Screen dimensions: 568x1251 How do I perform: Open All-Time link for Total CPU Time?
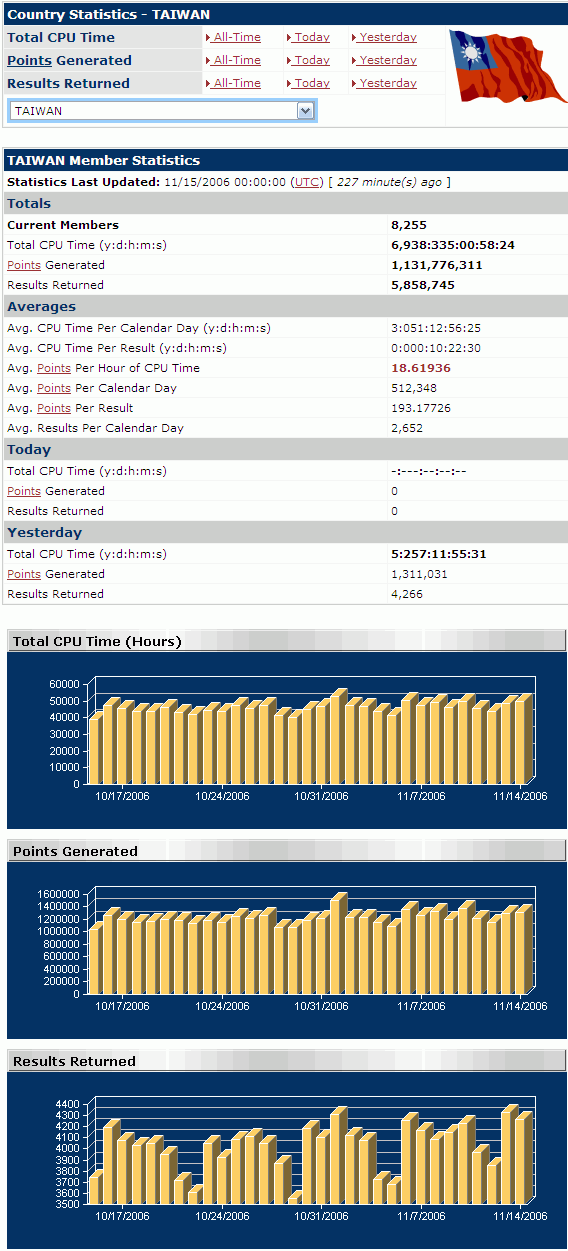point(233,37)
